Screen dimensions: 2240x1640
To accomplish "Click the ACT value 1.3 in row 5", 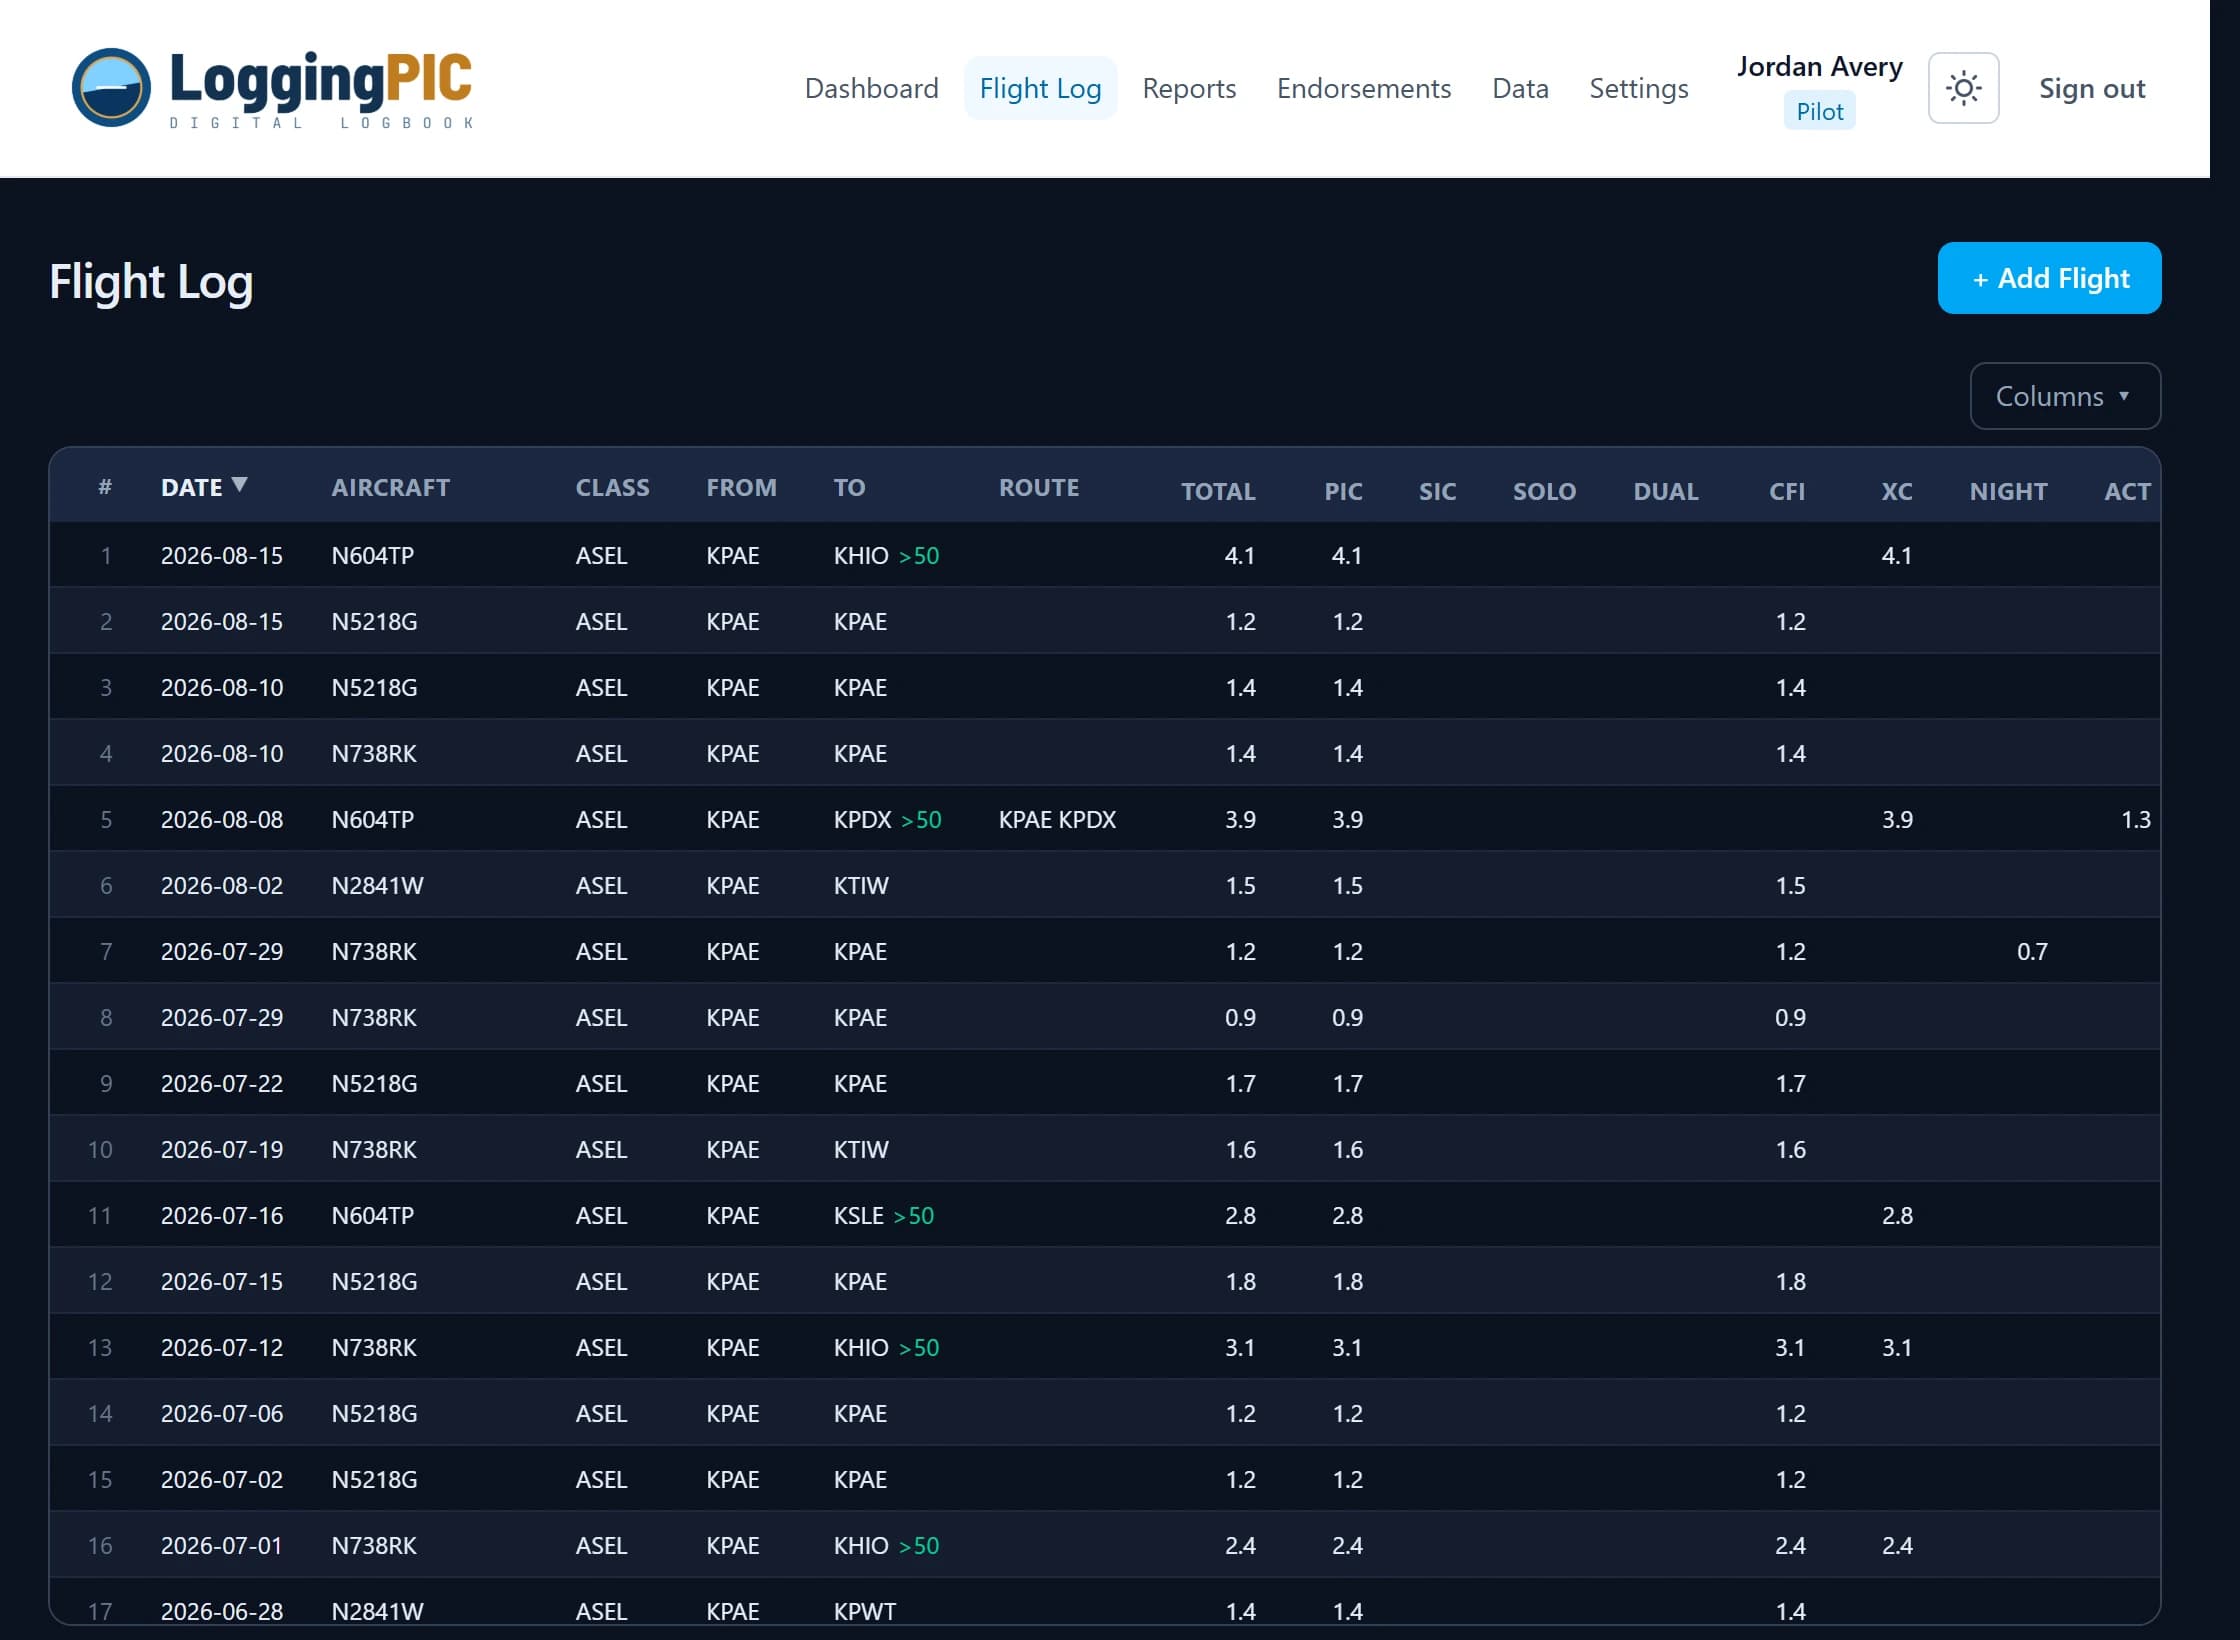I will (x=2135, y=819).
